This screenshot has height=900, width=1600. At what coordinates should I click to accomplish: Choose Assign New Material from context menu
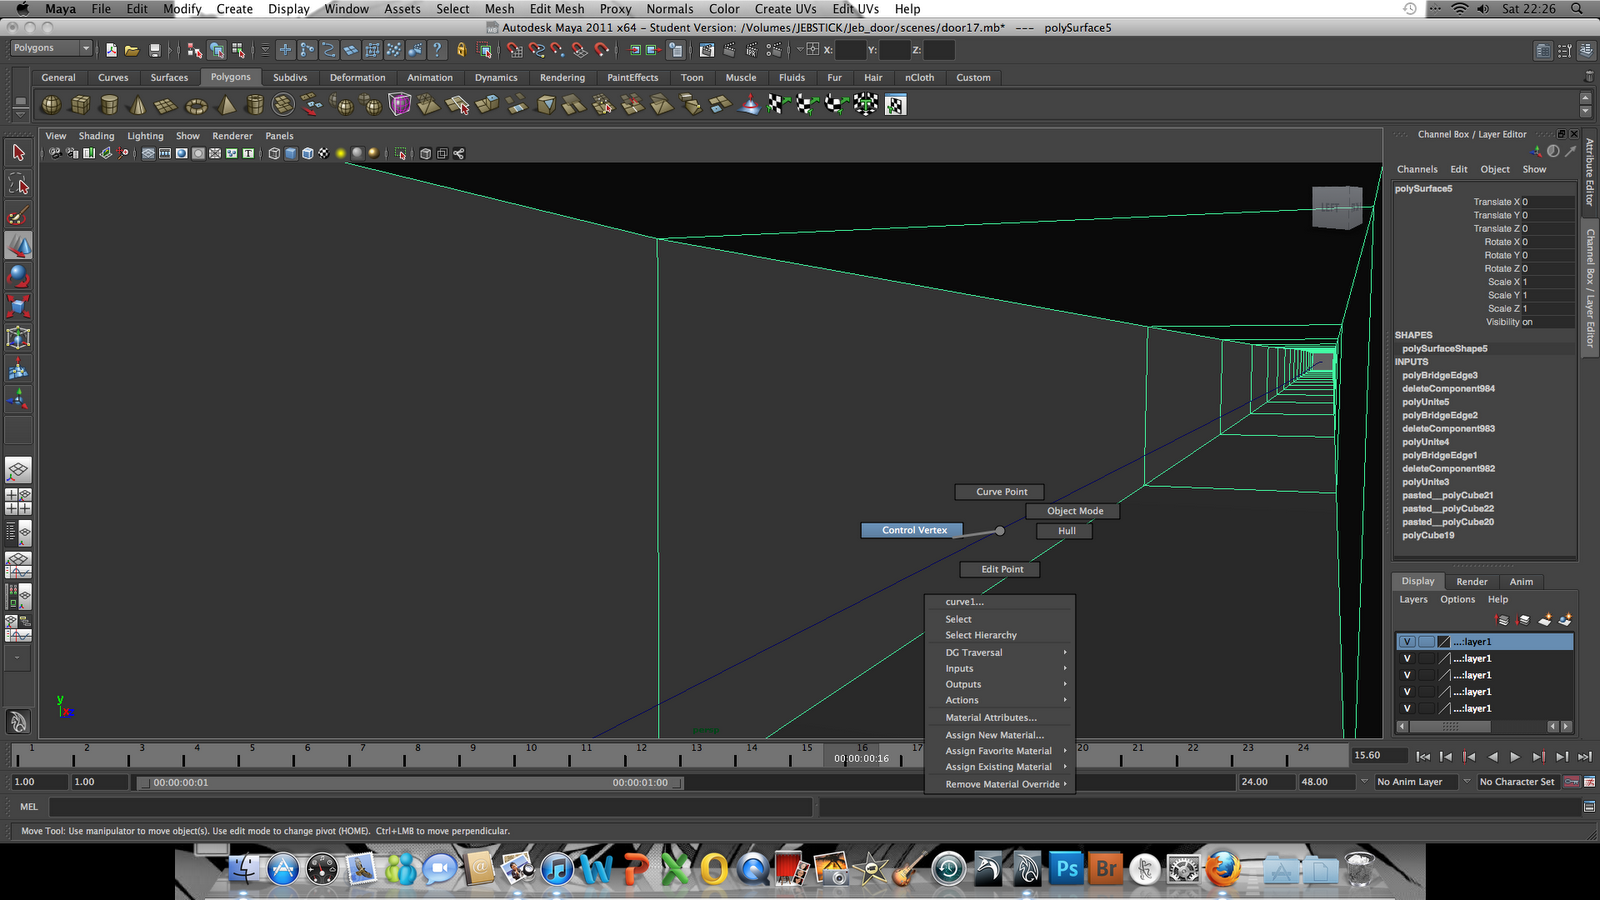[x=994, y=734]
